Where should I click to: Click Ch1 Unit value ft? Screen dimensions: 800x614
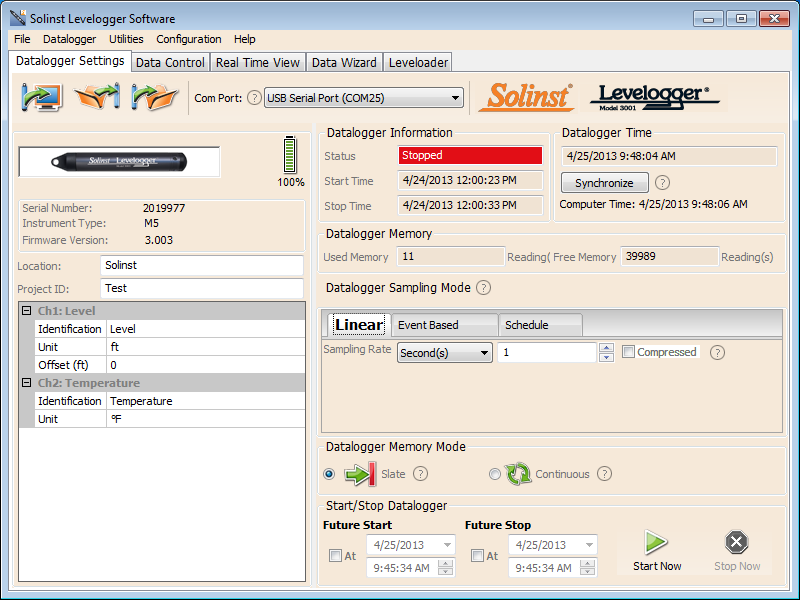(206, 347)
